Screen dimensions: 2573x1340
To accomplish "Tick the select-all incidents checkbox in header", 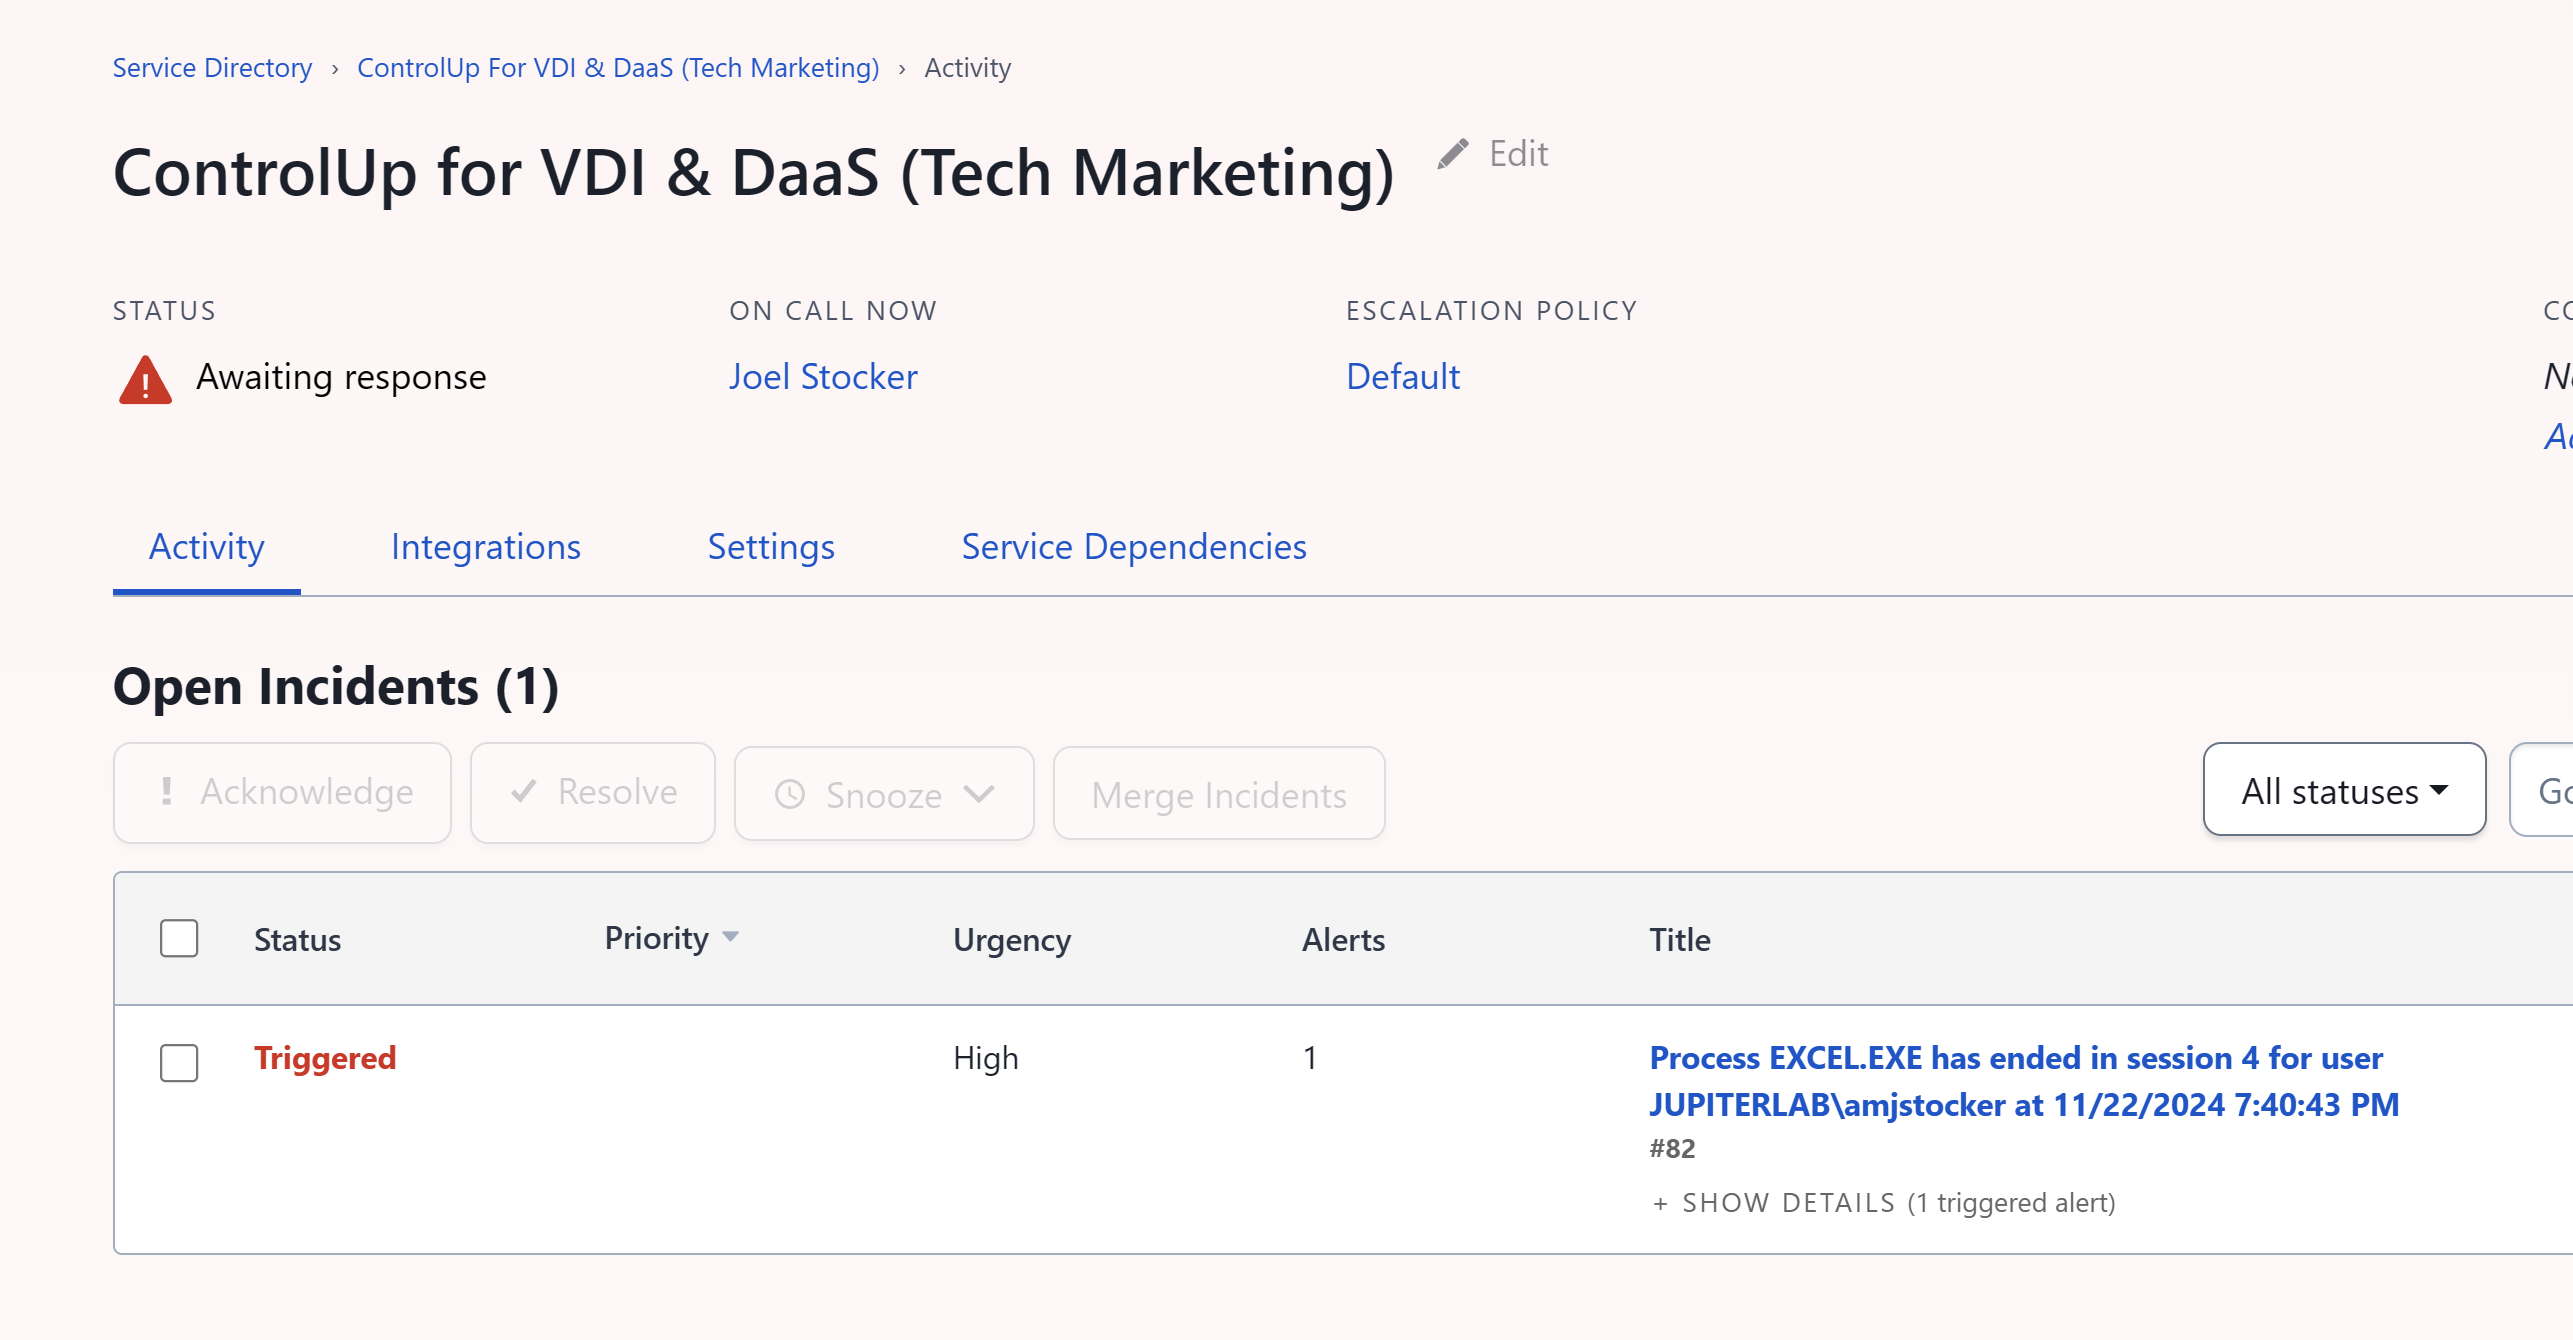I will point(179,938).
